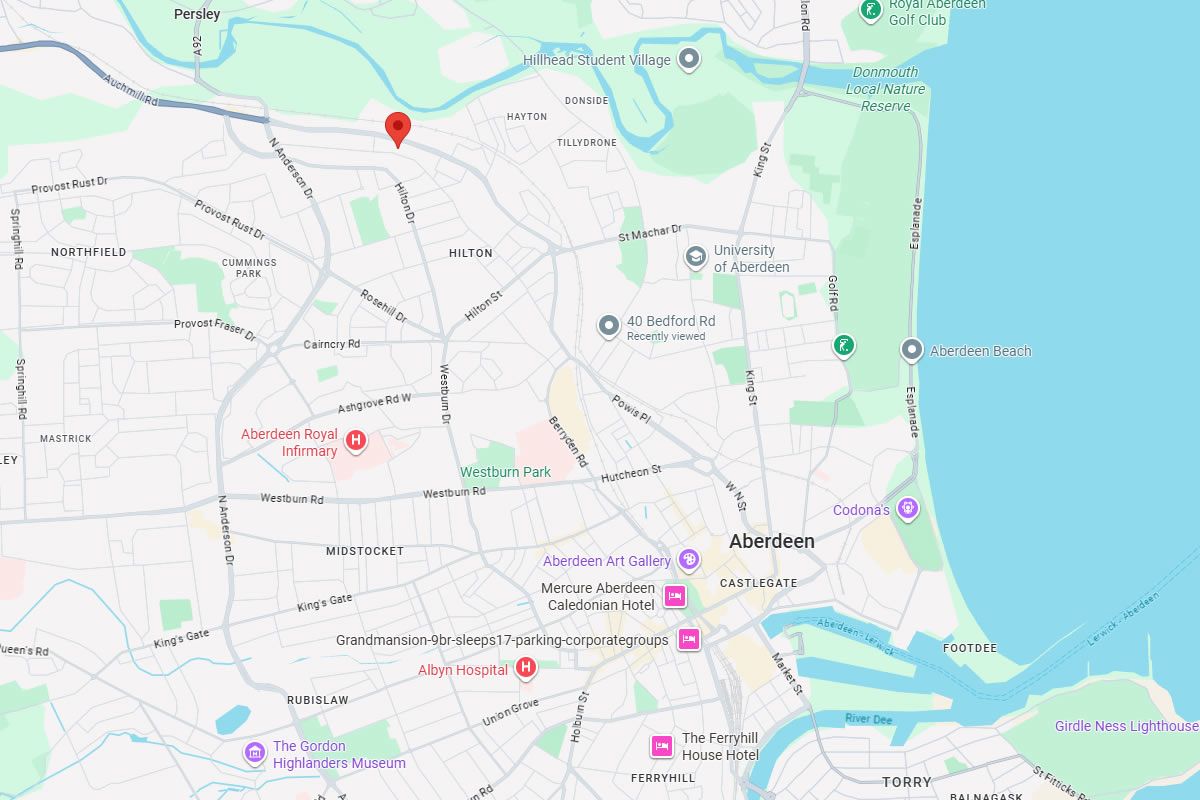
Task: Open the 40 Bedford Rd recently viewed pin
Action: tap(609, 325)
